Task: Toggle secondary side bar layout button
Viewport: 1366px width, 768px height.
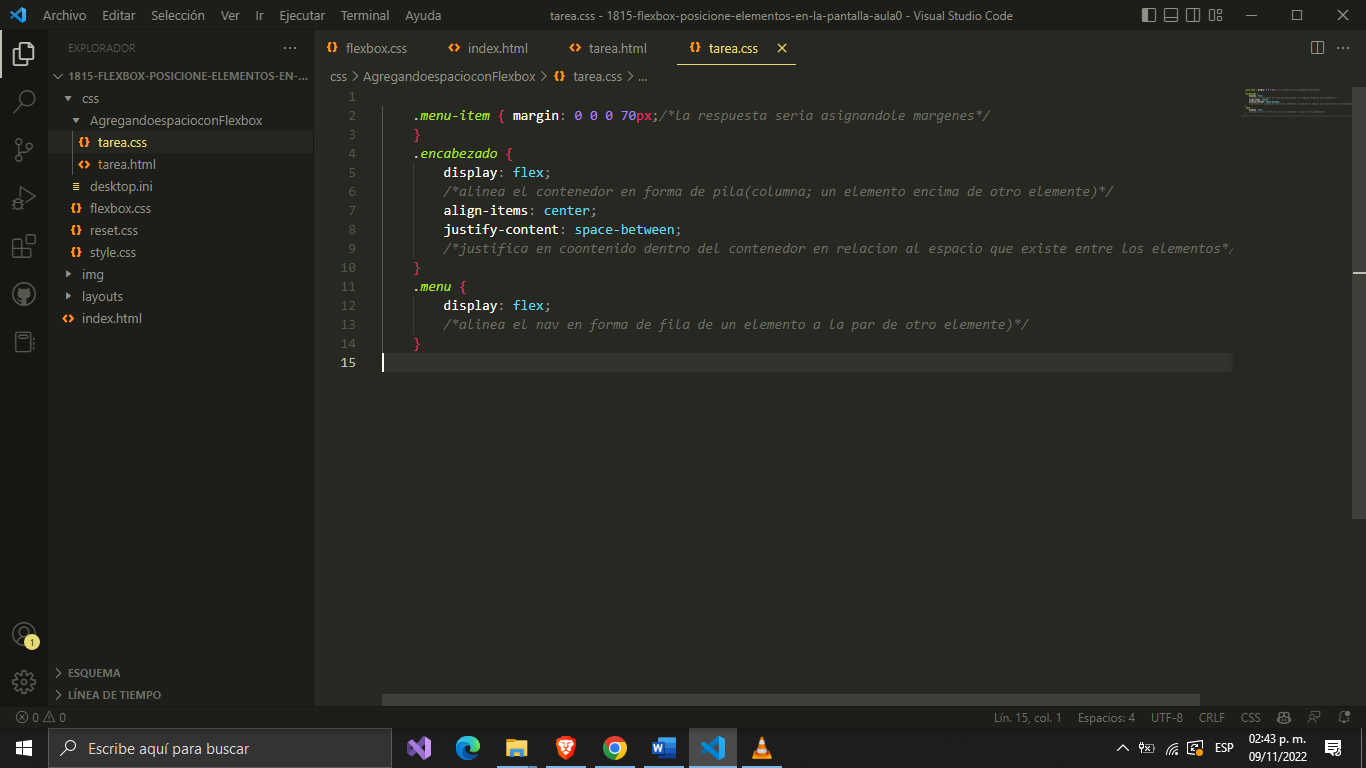Action: coord(1193,15)
